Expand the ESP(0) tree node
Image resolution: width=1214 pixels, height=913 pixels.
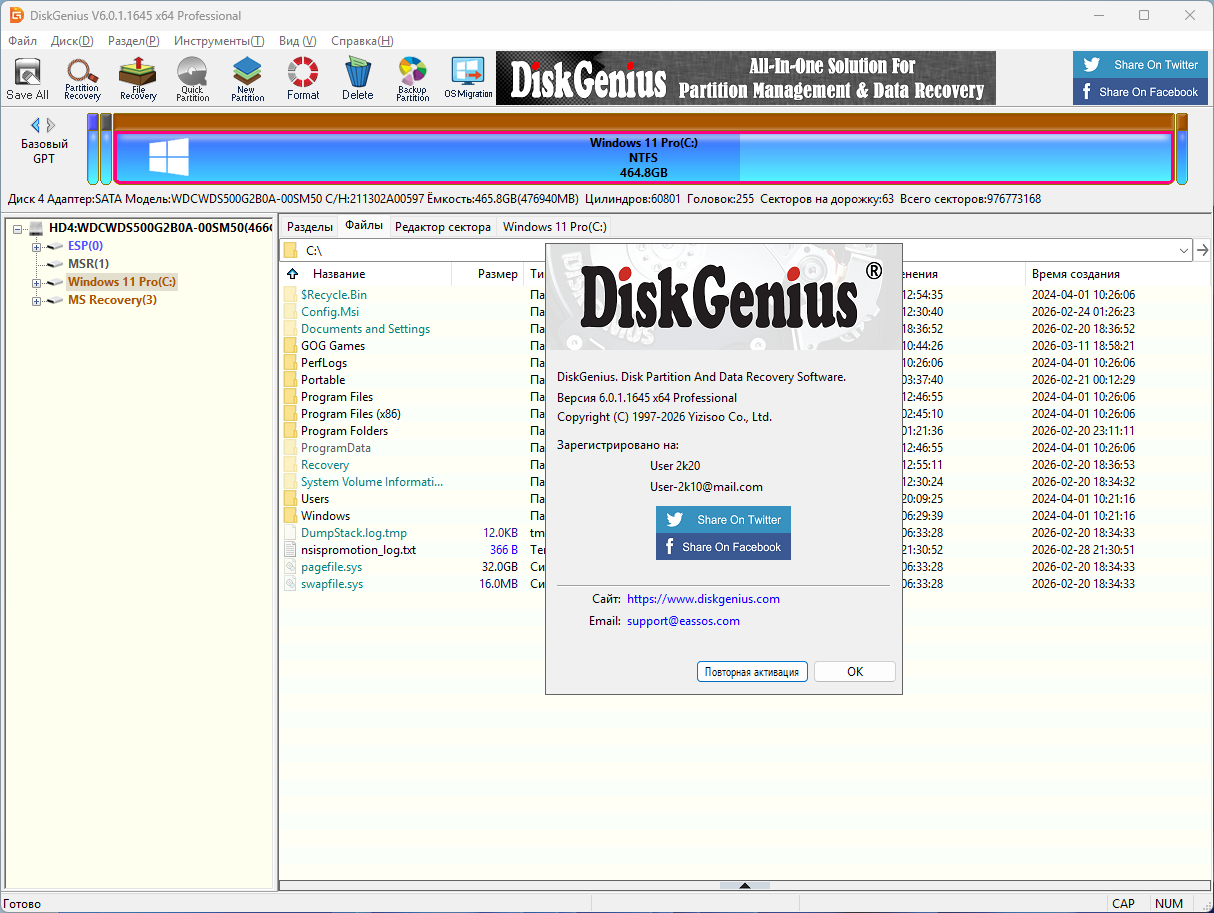36,246
